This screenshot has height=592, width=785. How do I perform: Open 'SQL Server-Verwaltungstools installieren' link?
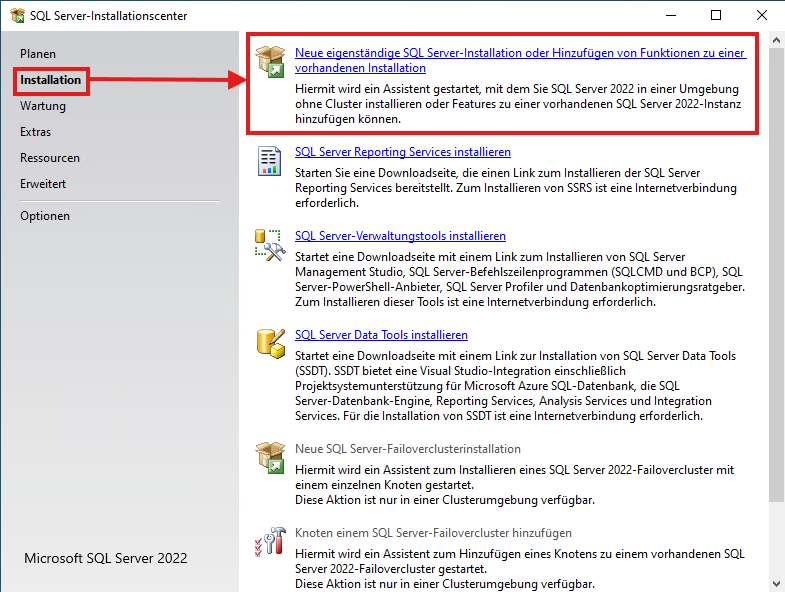[x=401, y=236]
